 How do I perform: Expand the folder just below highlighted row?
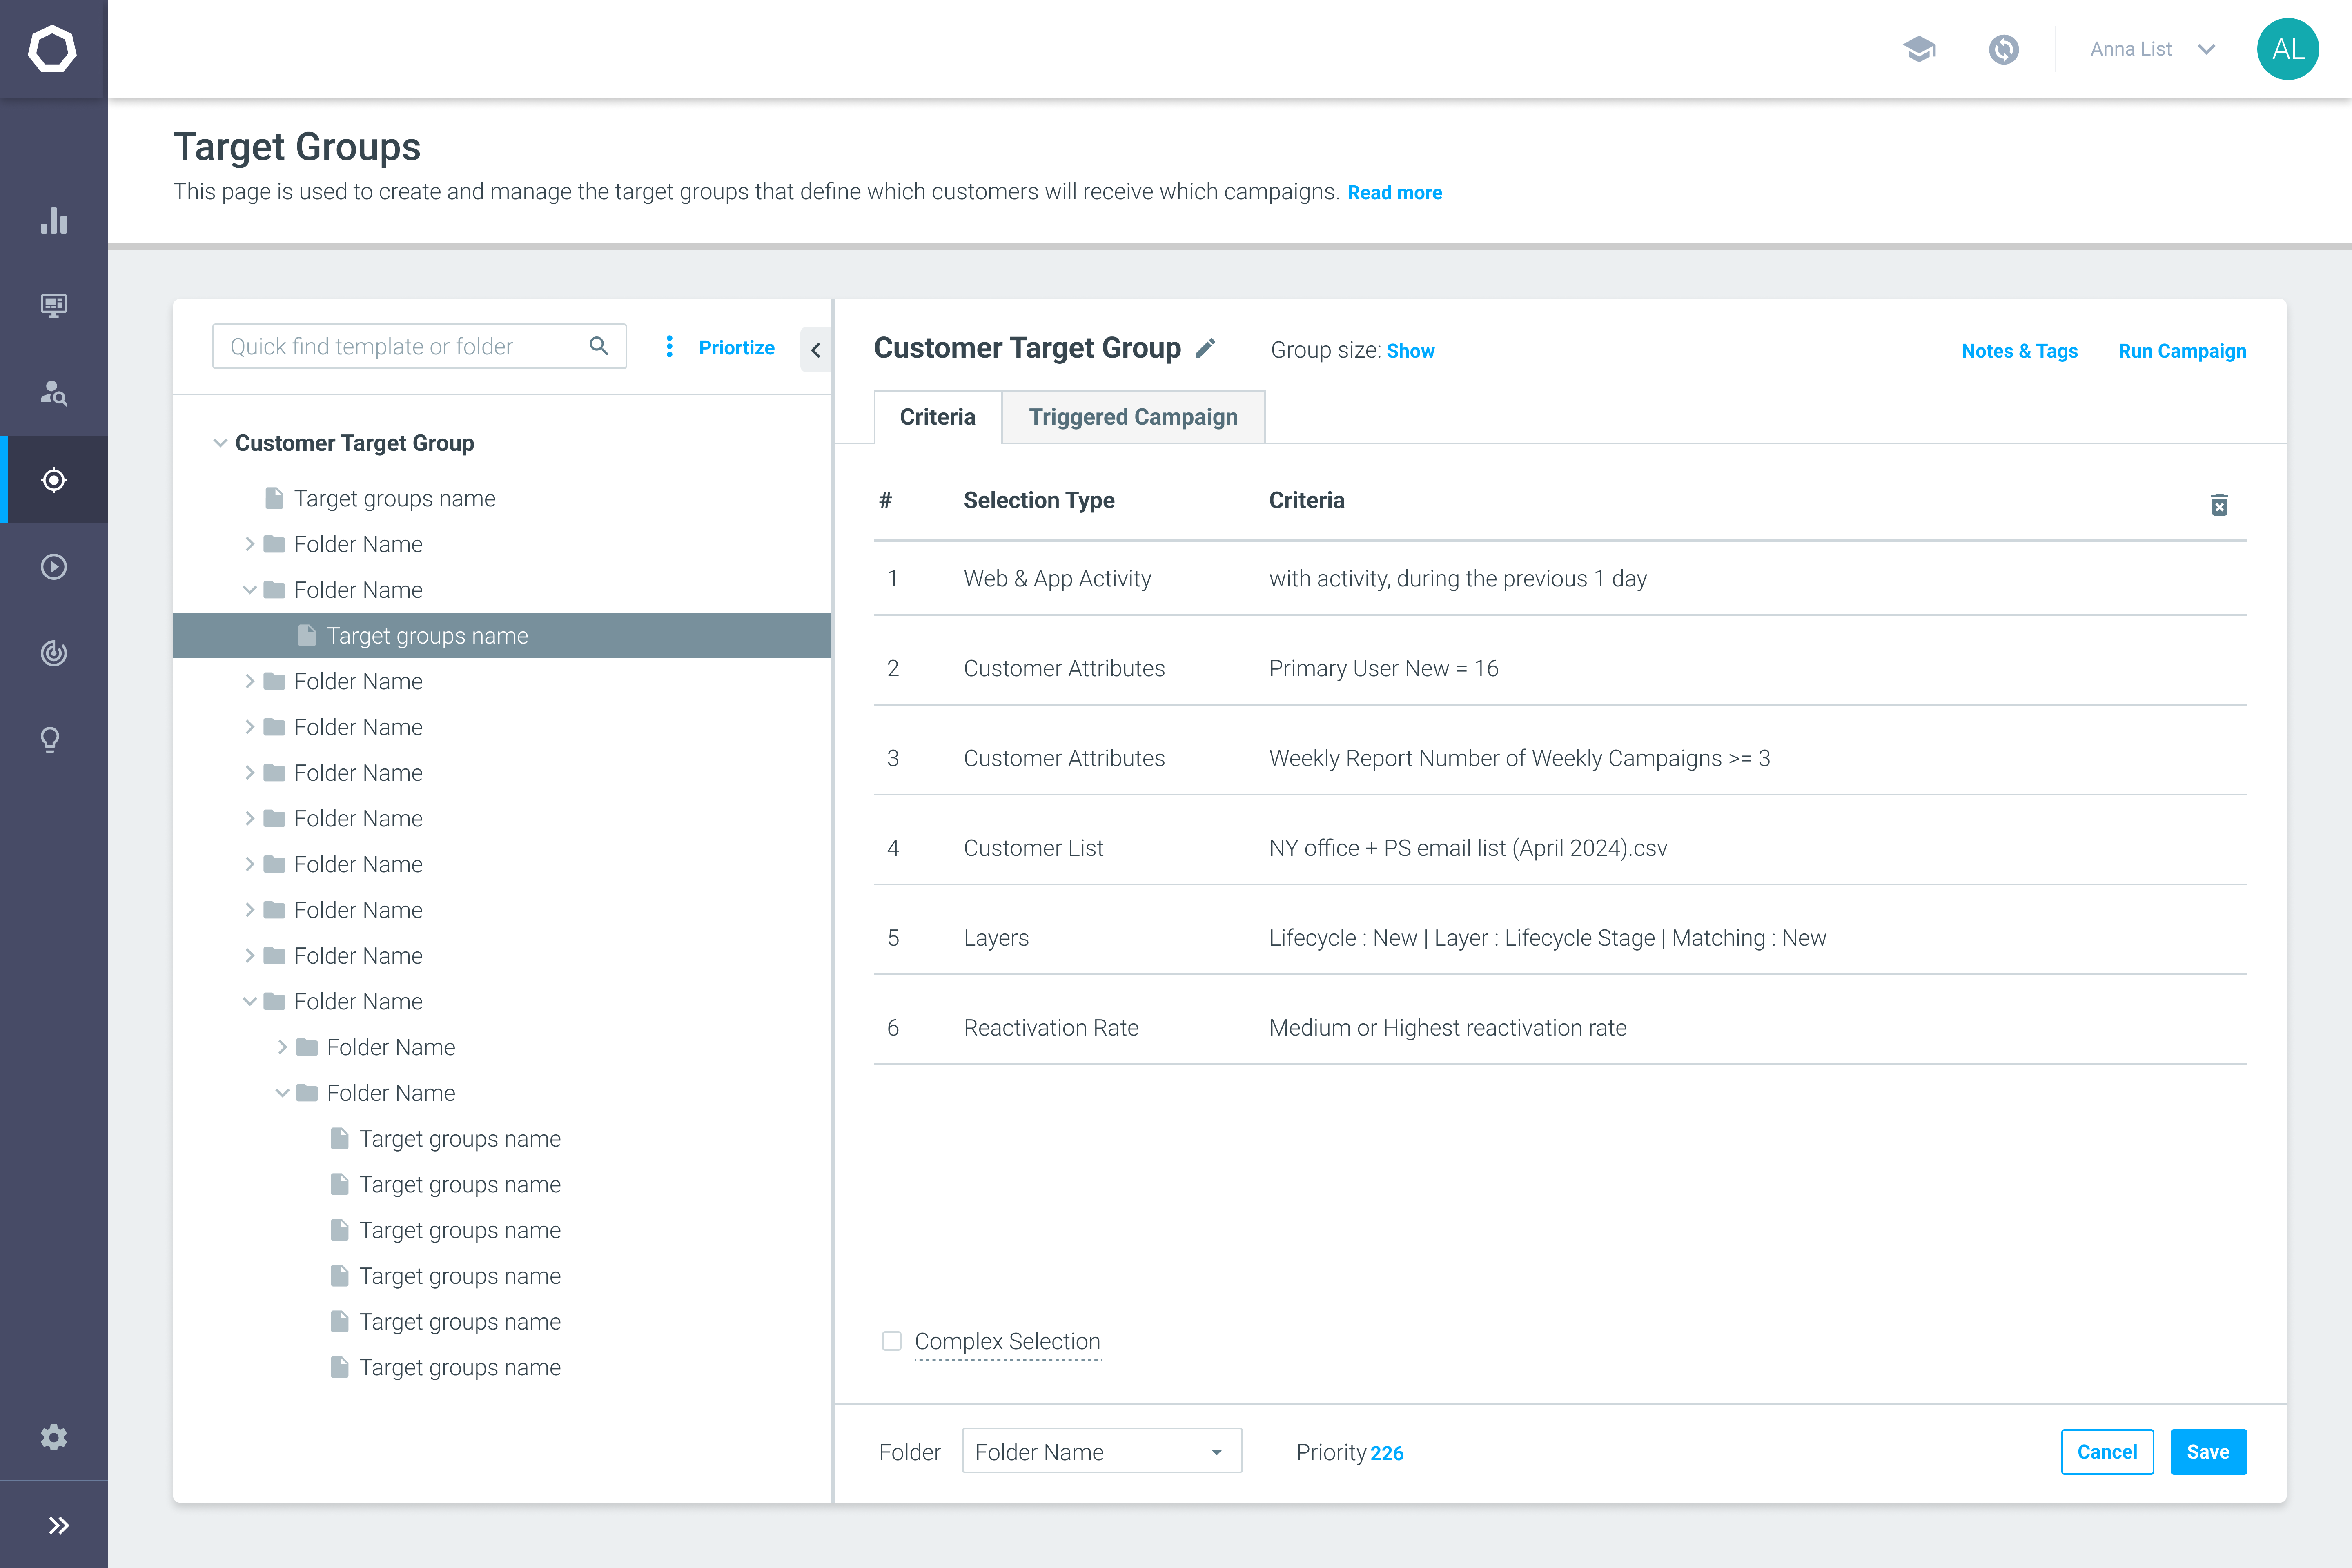pyautogui.click(x=249, y=681)
